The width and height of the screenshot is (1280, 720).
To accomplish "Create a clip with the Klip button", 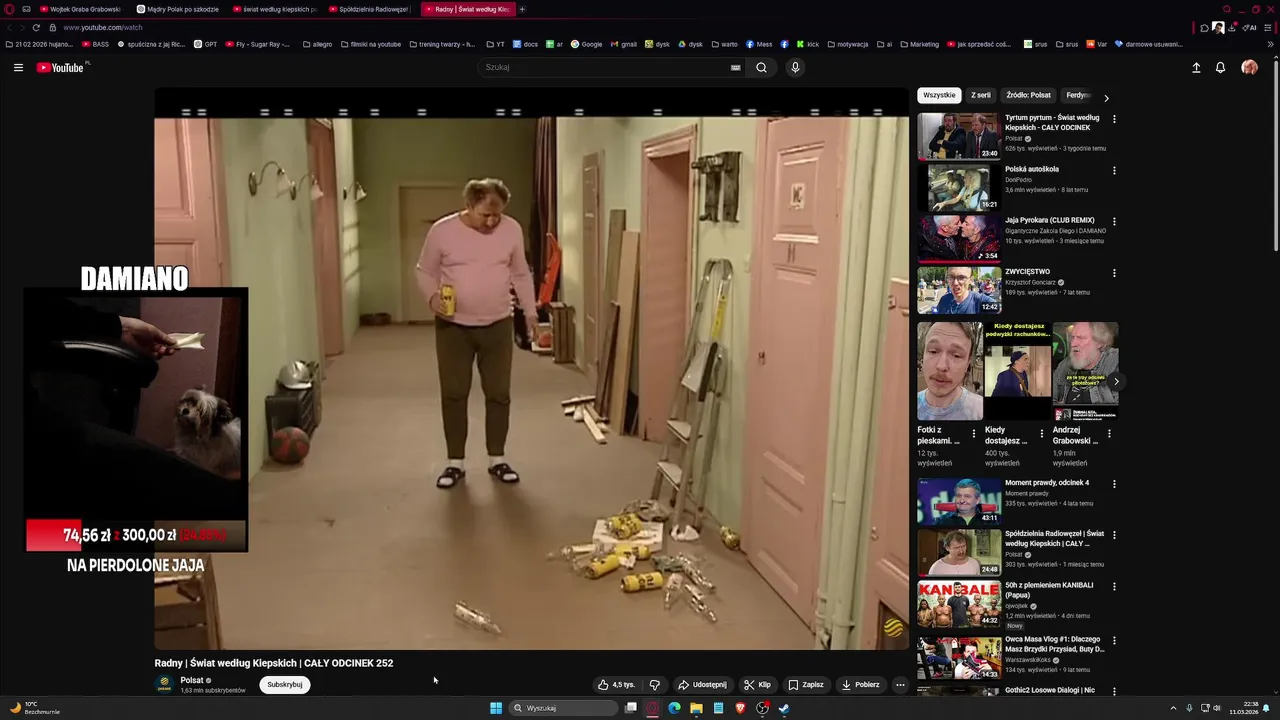I will [757, 685].
